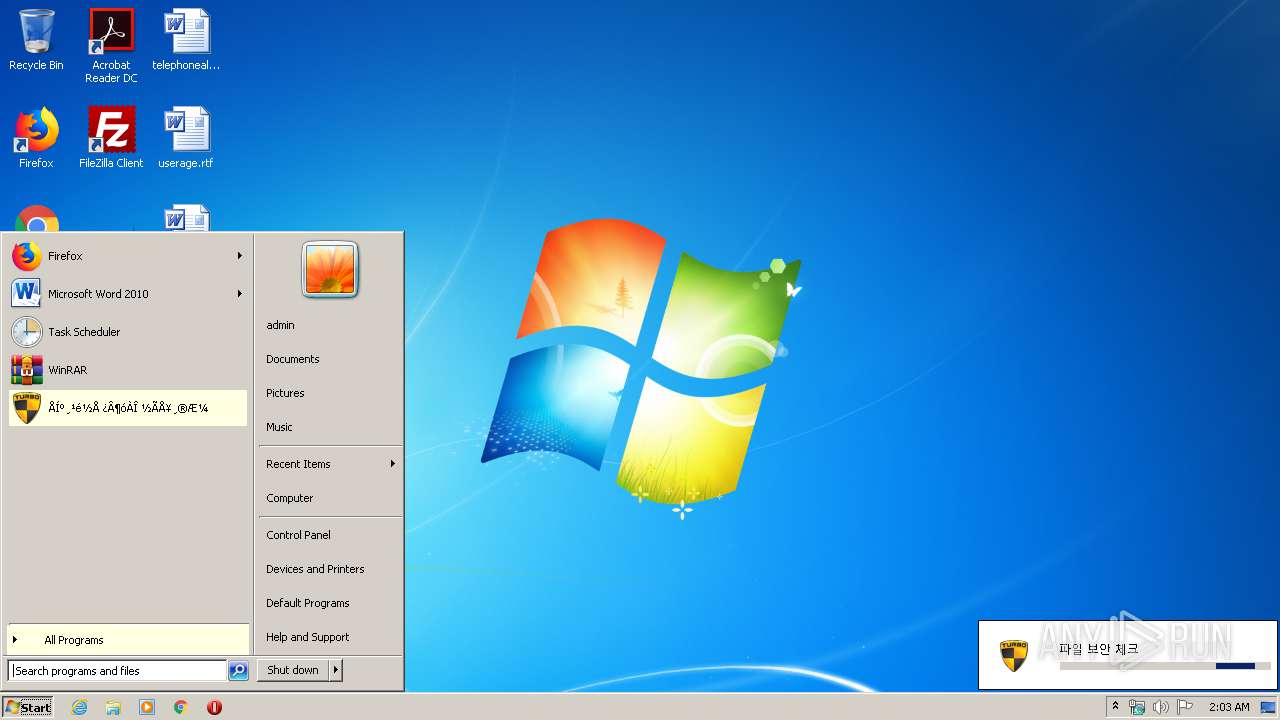Image resolution: width=1280 pixels, height=720 pixels.
Task: Open Windows Media Player taskbar icon
Action: 147,707
